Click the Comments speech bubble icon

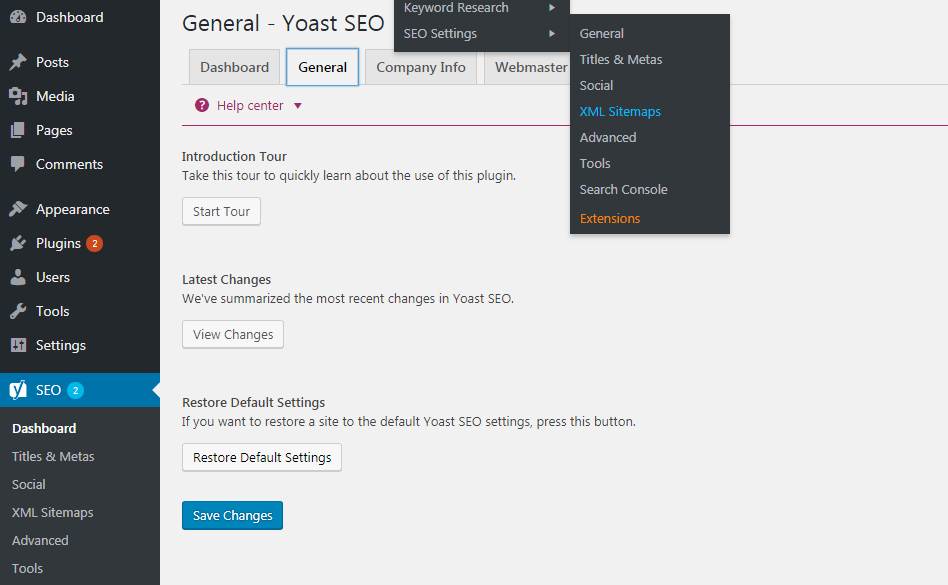(18, 164)
